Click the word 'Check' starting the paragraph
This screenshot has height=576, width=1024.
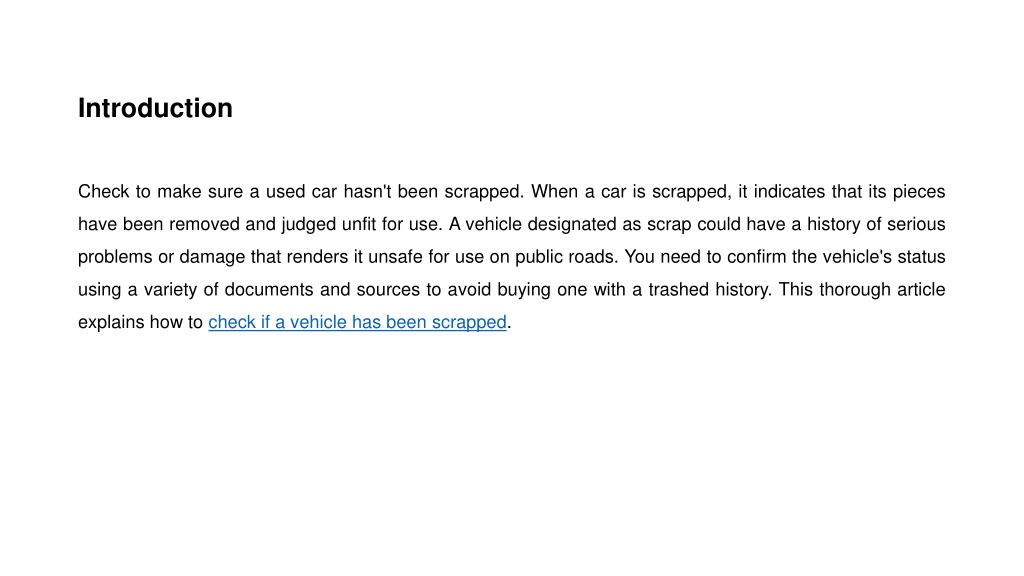coord(104,191)
